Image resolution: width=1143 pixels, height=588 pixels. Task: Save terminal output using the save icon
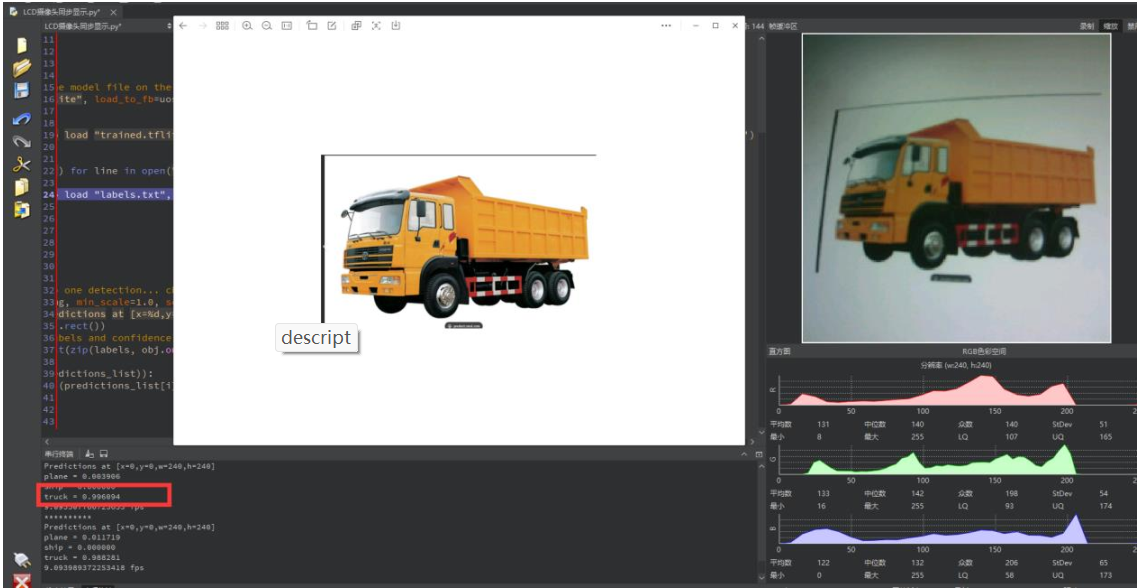click(x=104, y=454)
